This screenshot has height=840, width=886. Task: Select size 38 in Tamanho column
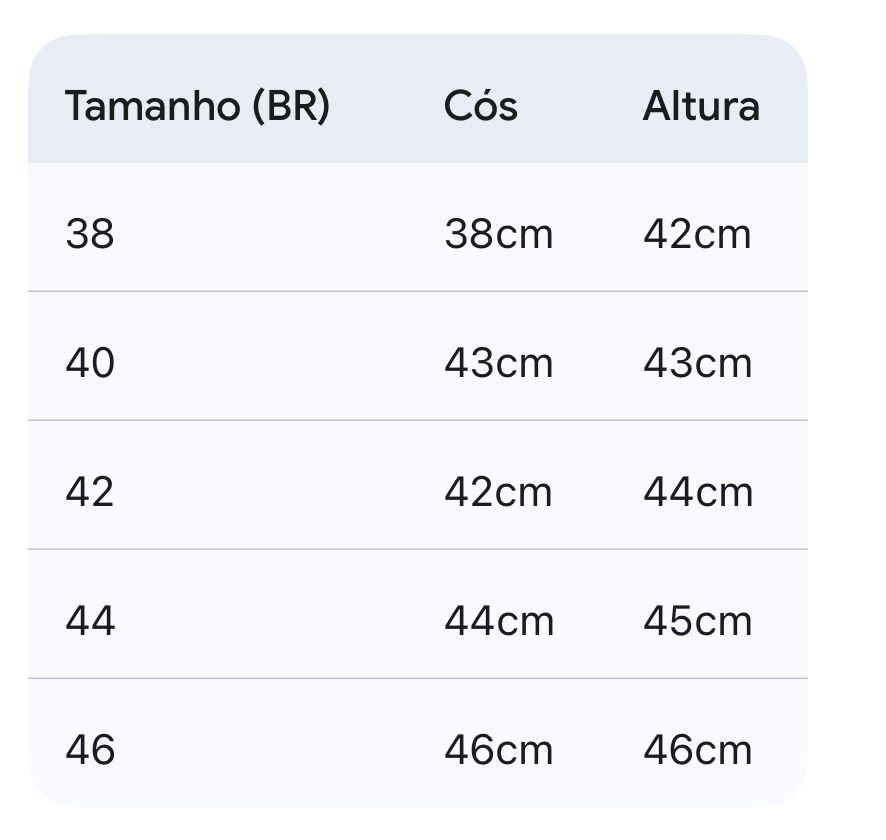point(90,235)
